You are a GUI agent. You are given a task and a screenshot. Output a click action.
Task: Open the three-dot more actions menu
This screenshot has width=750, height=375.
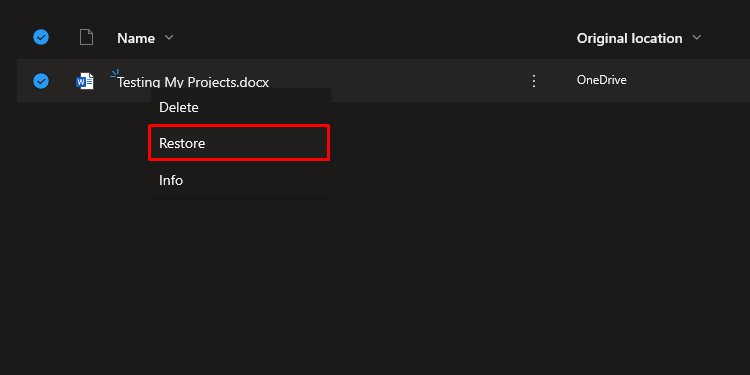tap(534, 81)
